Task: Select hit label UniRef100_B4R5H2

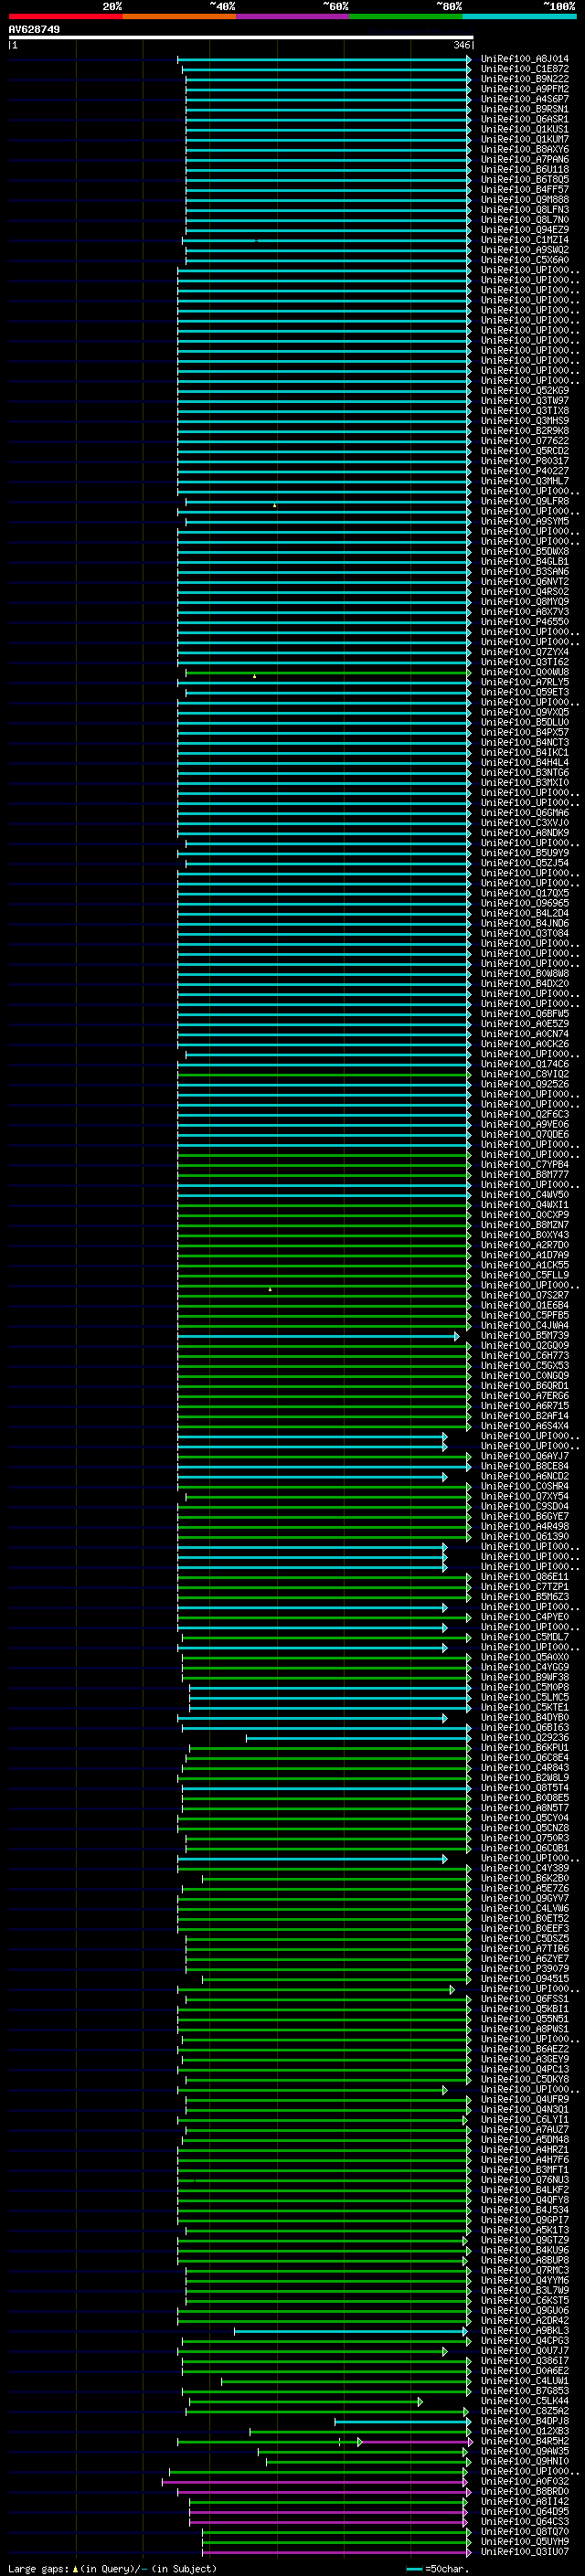Action: [525, 2440]
